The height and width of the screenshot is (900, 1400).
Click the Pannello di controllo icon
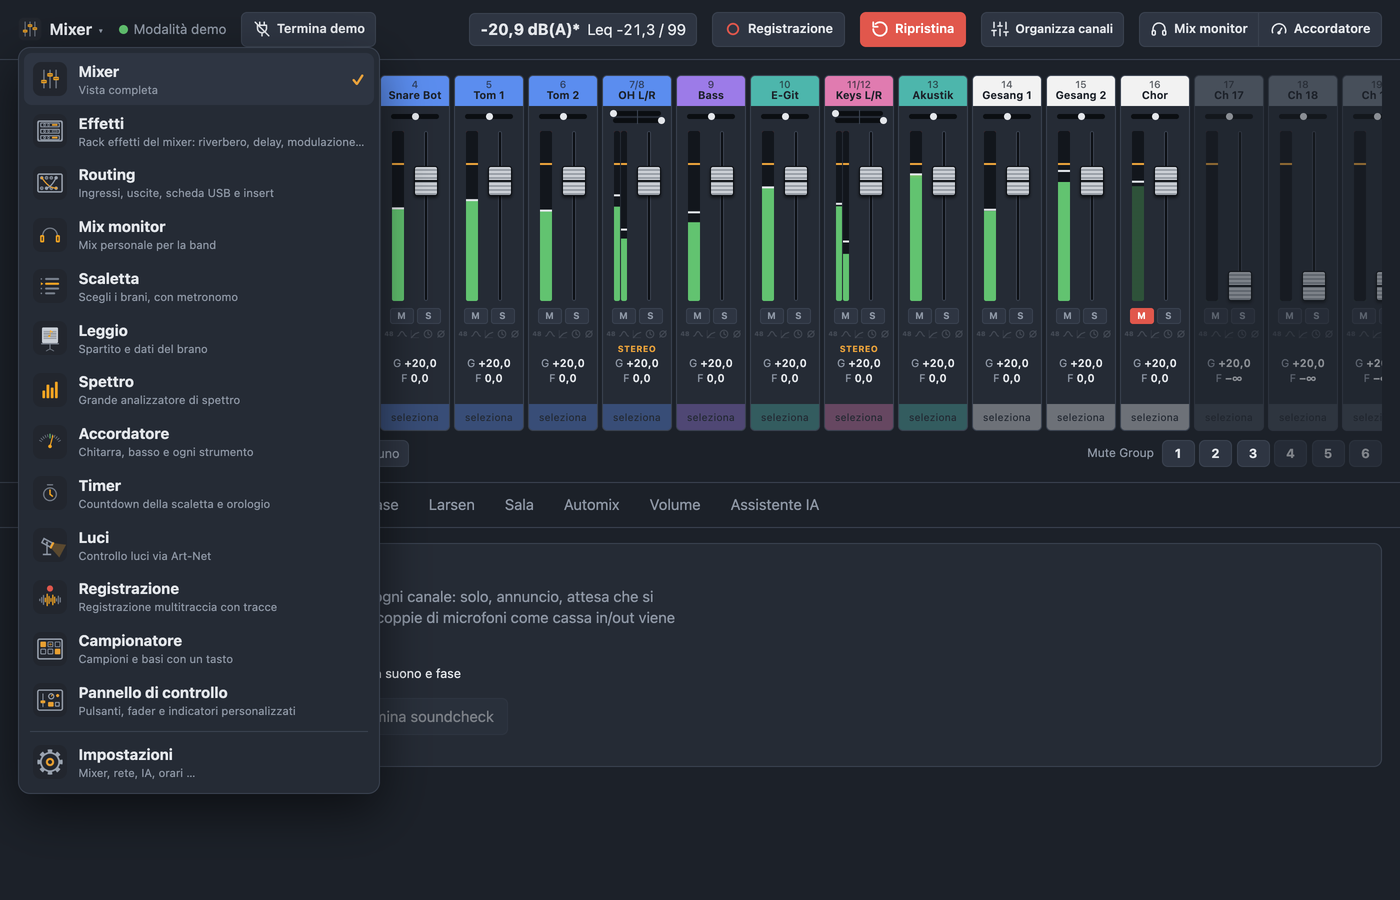pyautogui.click(x=50, y=701)
